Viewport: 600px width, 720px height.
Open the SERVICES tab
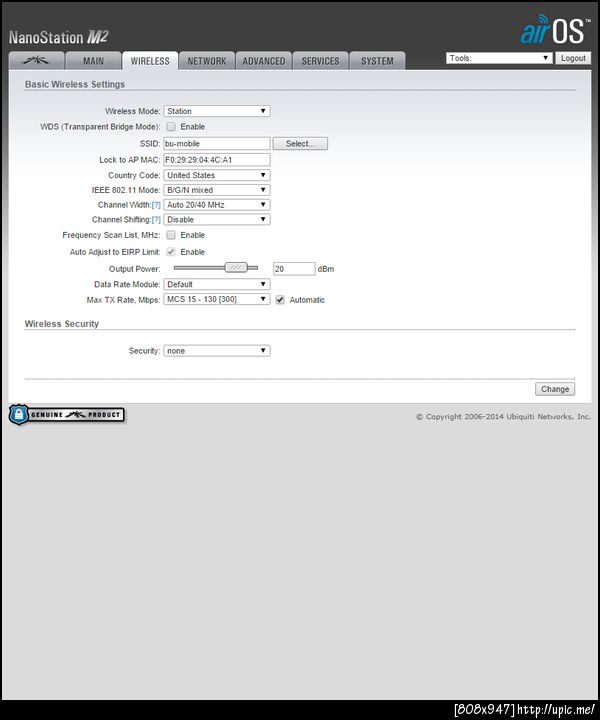[320, 61]
